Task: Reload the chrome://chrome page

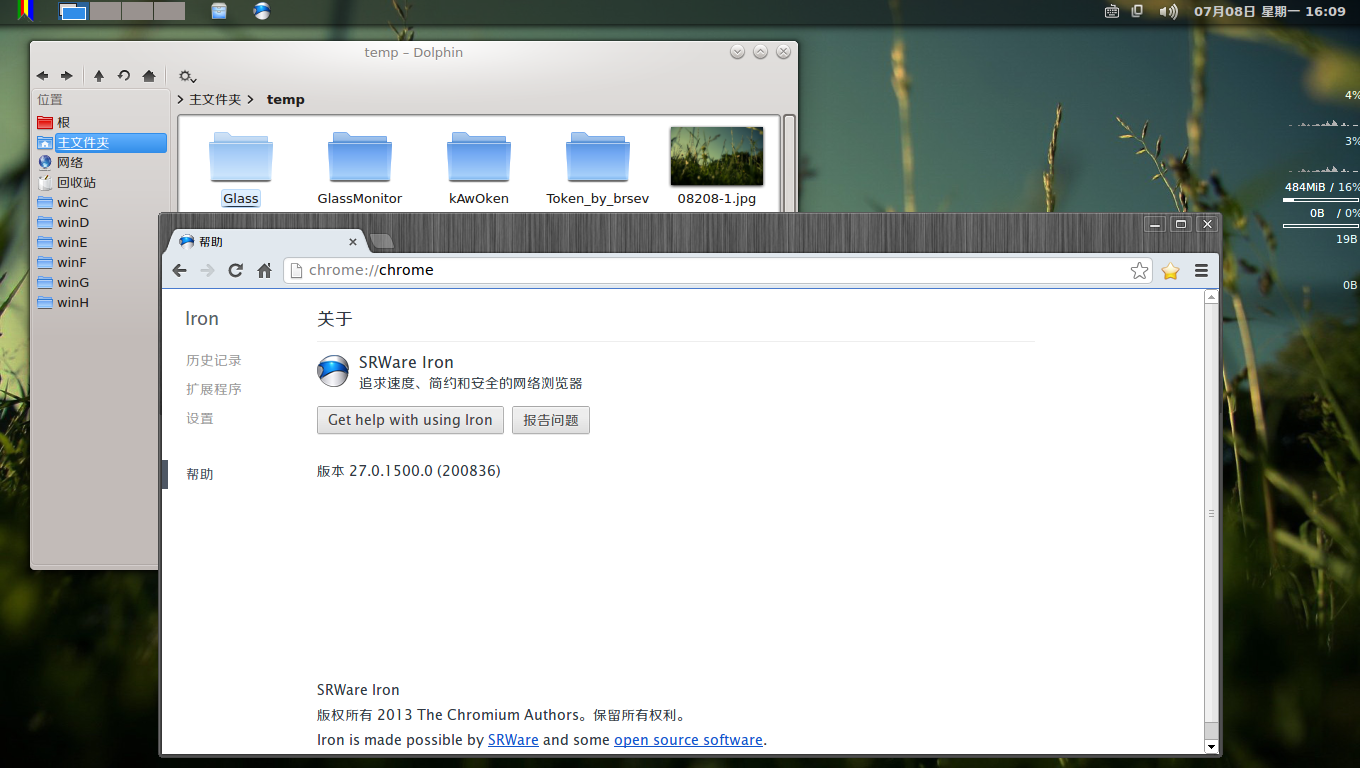Action: click(236, 270)
